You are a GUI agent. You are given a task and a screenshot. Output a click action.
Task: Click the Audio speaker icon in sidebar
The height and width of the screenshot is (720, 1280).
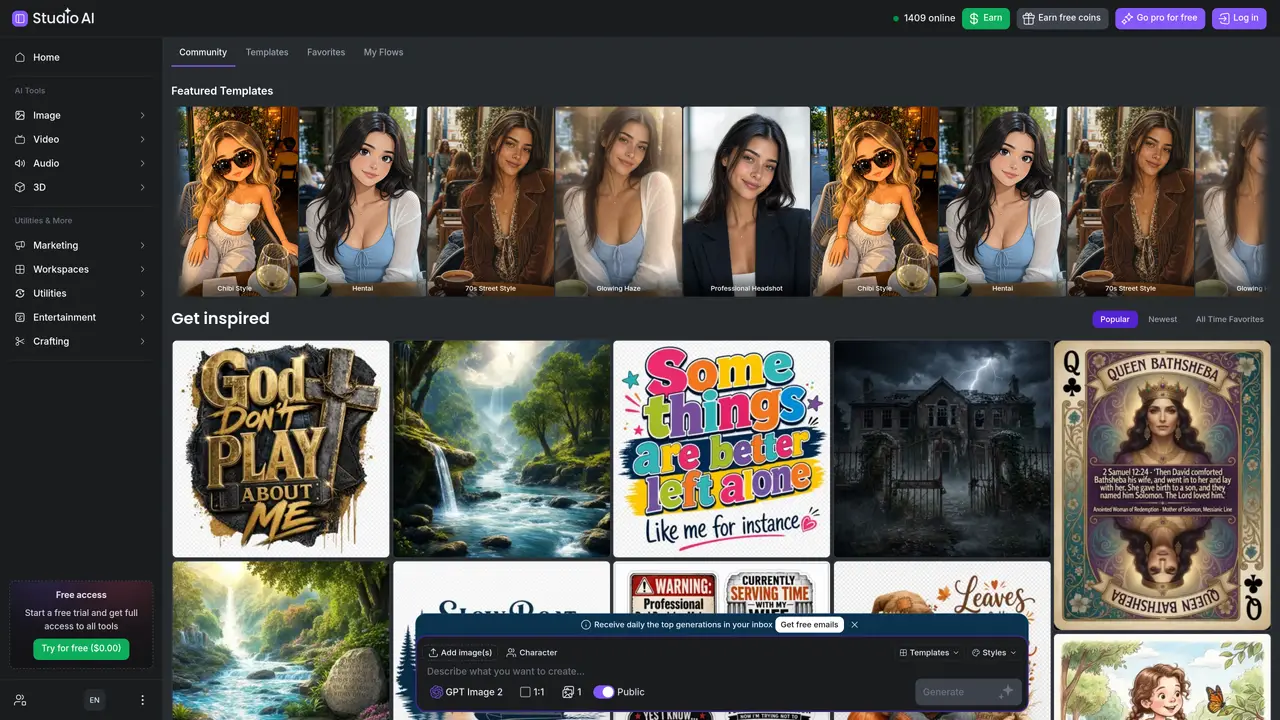coord(20,163)
